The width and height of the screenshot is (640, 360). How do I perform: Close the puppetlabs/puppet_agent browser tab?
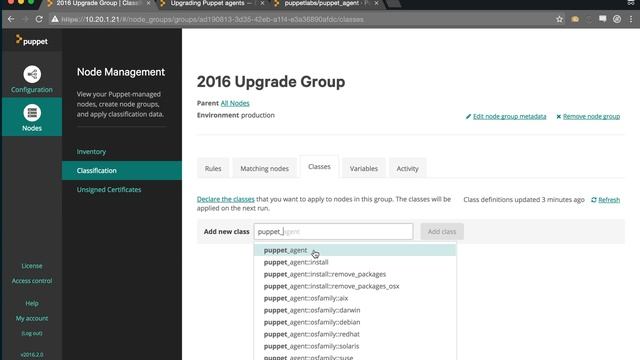(376, 3)
